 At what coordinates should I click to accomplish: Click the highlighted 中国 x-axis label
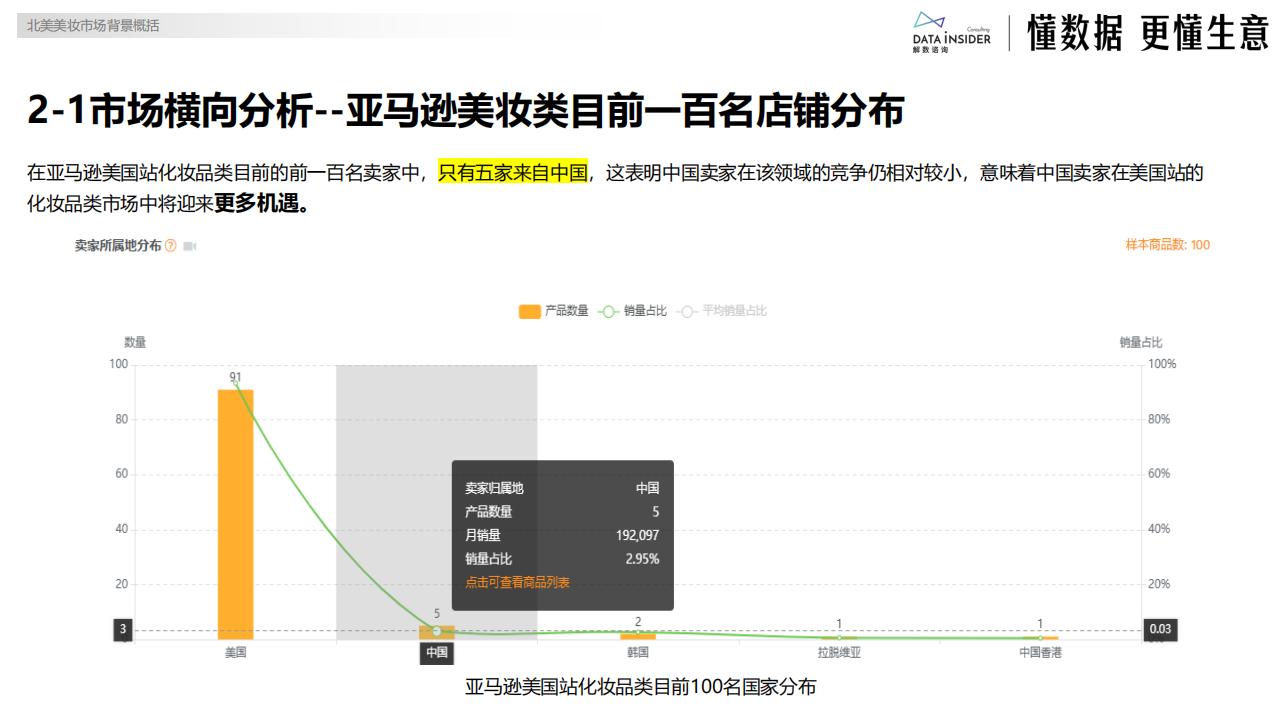click(436, 653)
